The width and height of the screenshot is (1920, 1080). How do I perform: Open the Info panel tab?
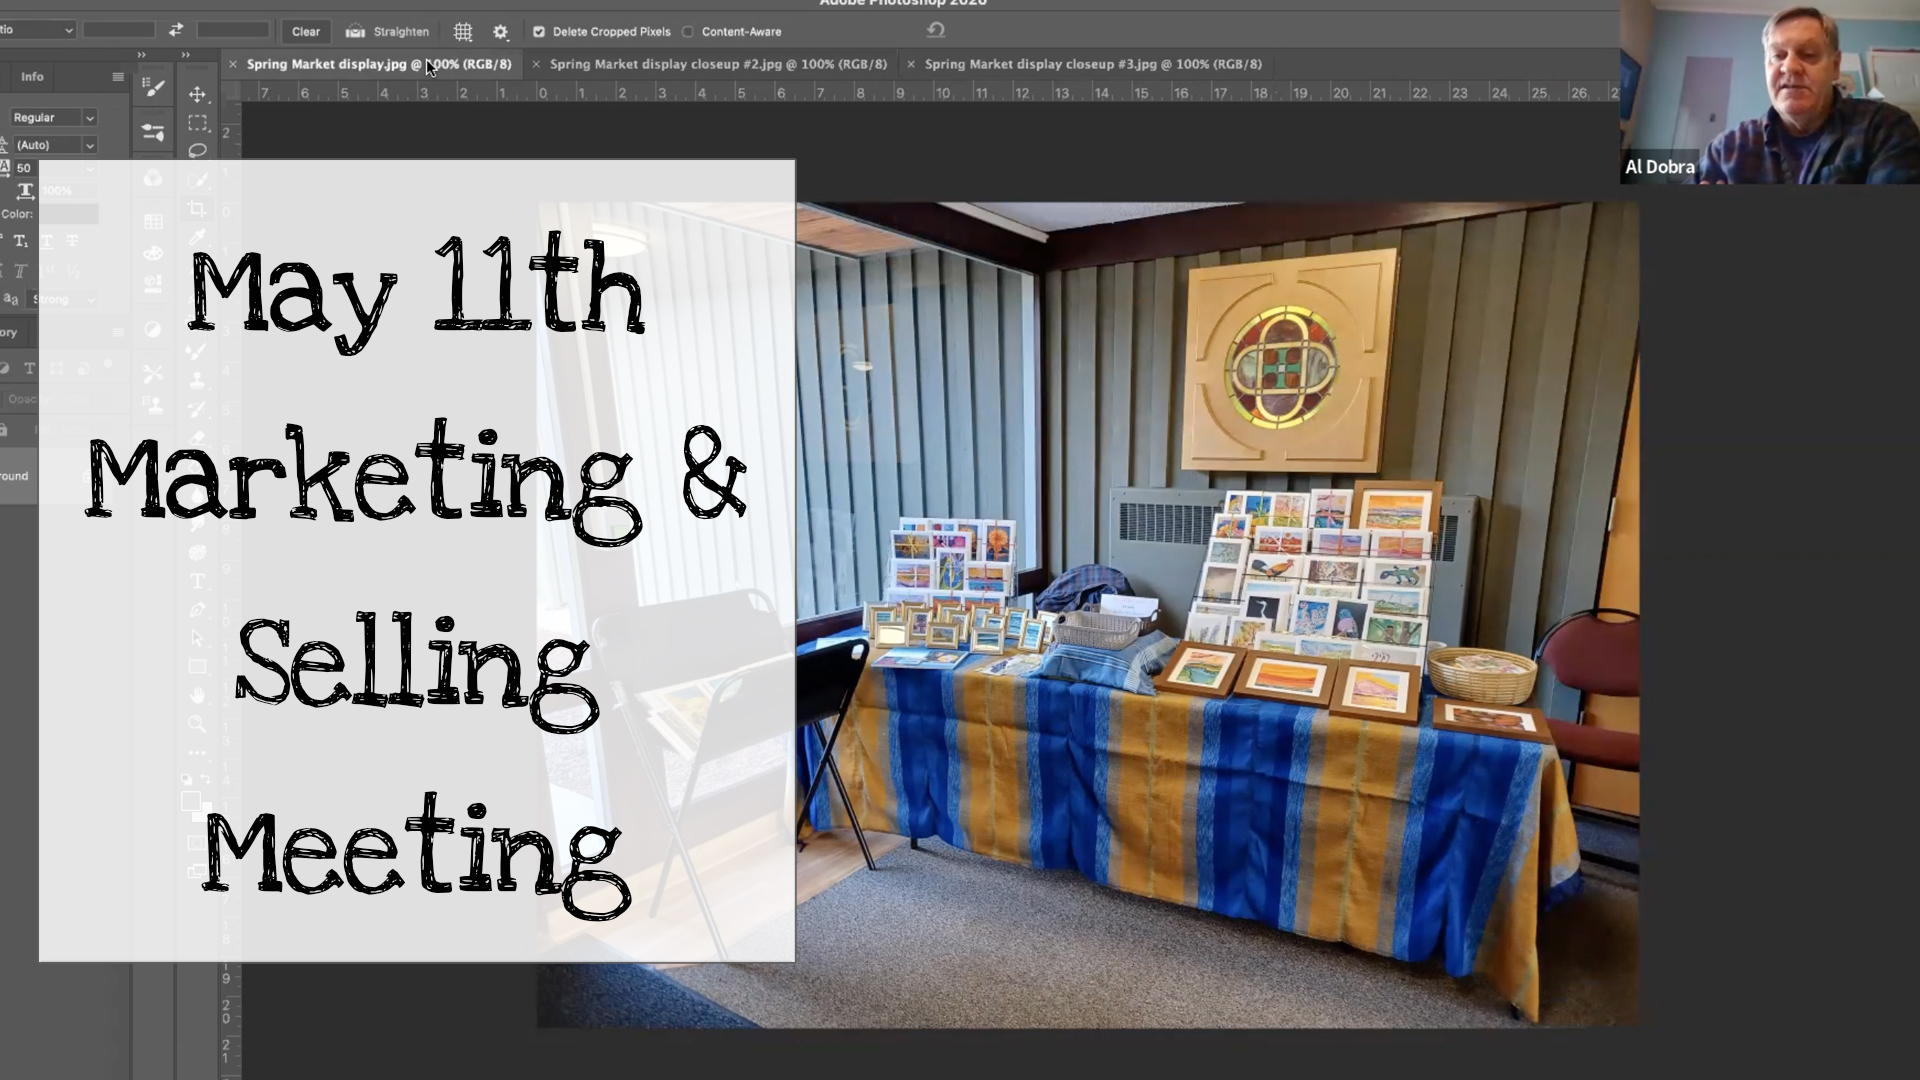pyautogui.click(x=32, y=76)
